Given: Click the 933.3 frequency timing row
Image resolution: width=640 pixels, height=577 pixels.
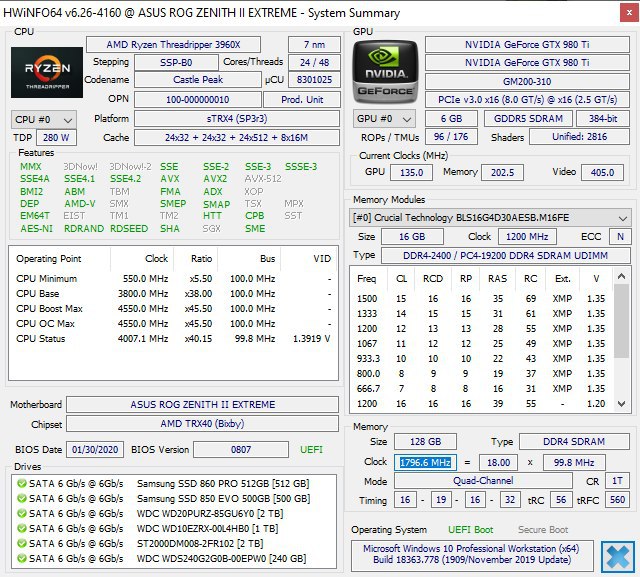Looking at the screenshot, I should click(482, 359).
